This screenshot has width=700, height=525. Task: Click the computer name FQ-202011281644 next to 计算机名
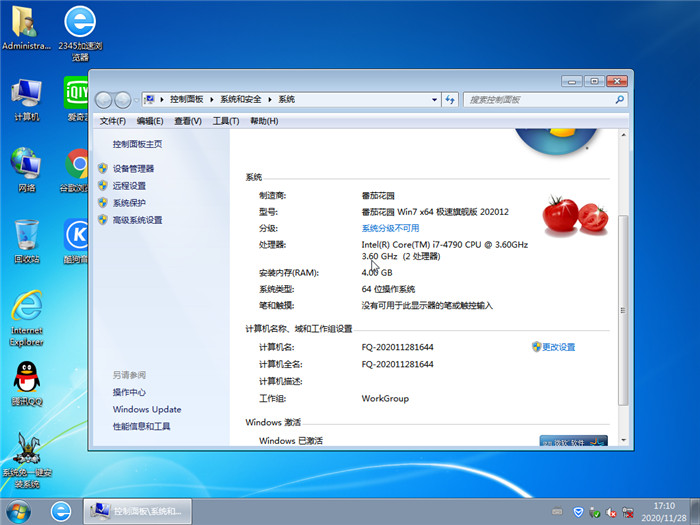(397, 347)
